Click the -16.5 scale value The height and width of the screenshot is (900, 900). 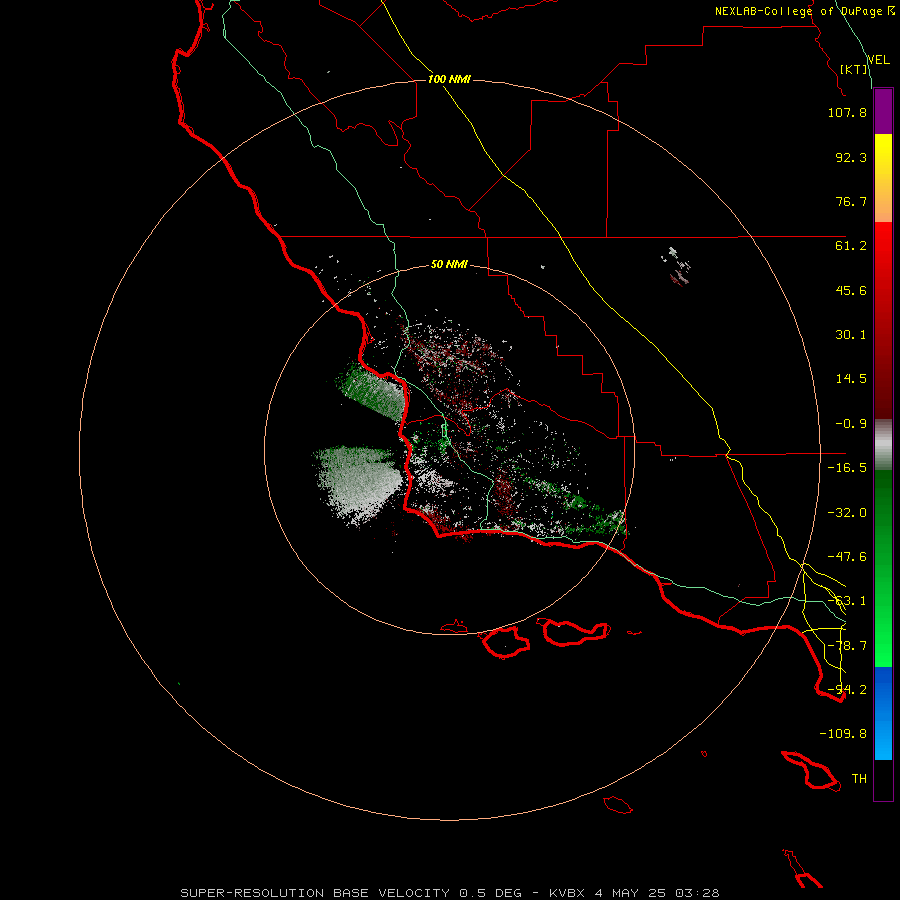pos(847,468)
